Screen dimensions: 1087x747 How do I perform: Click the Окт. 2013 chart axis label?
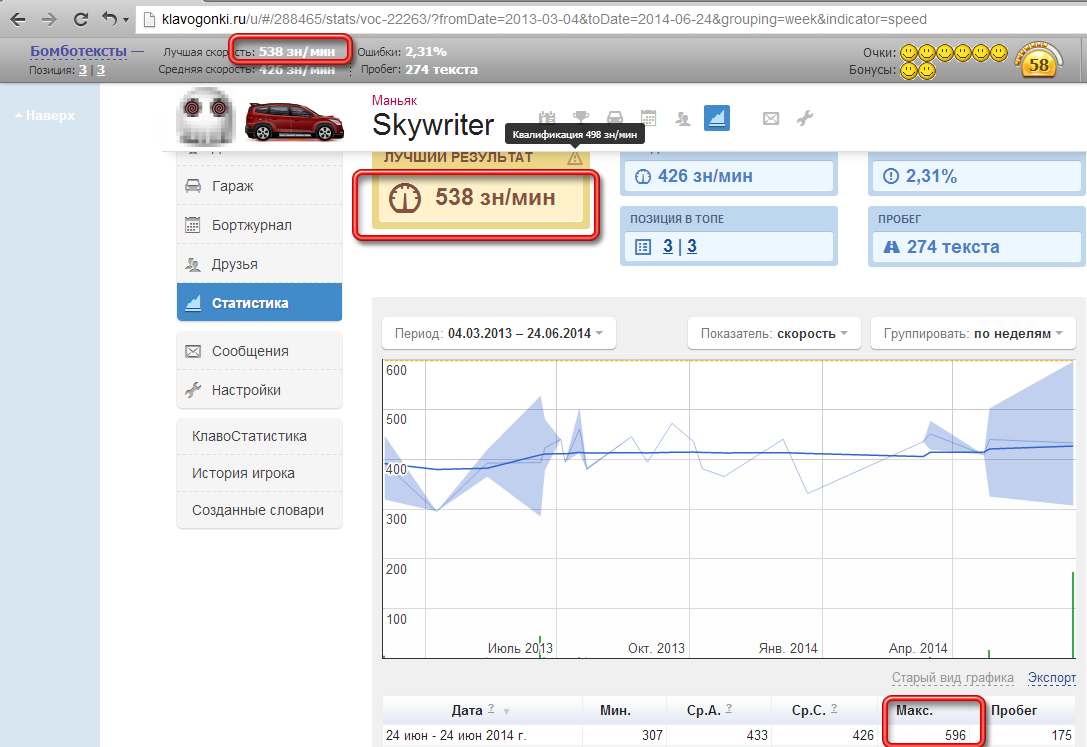656,649
